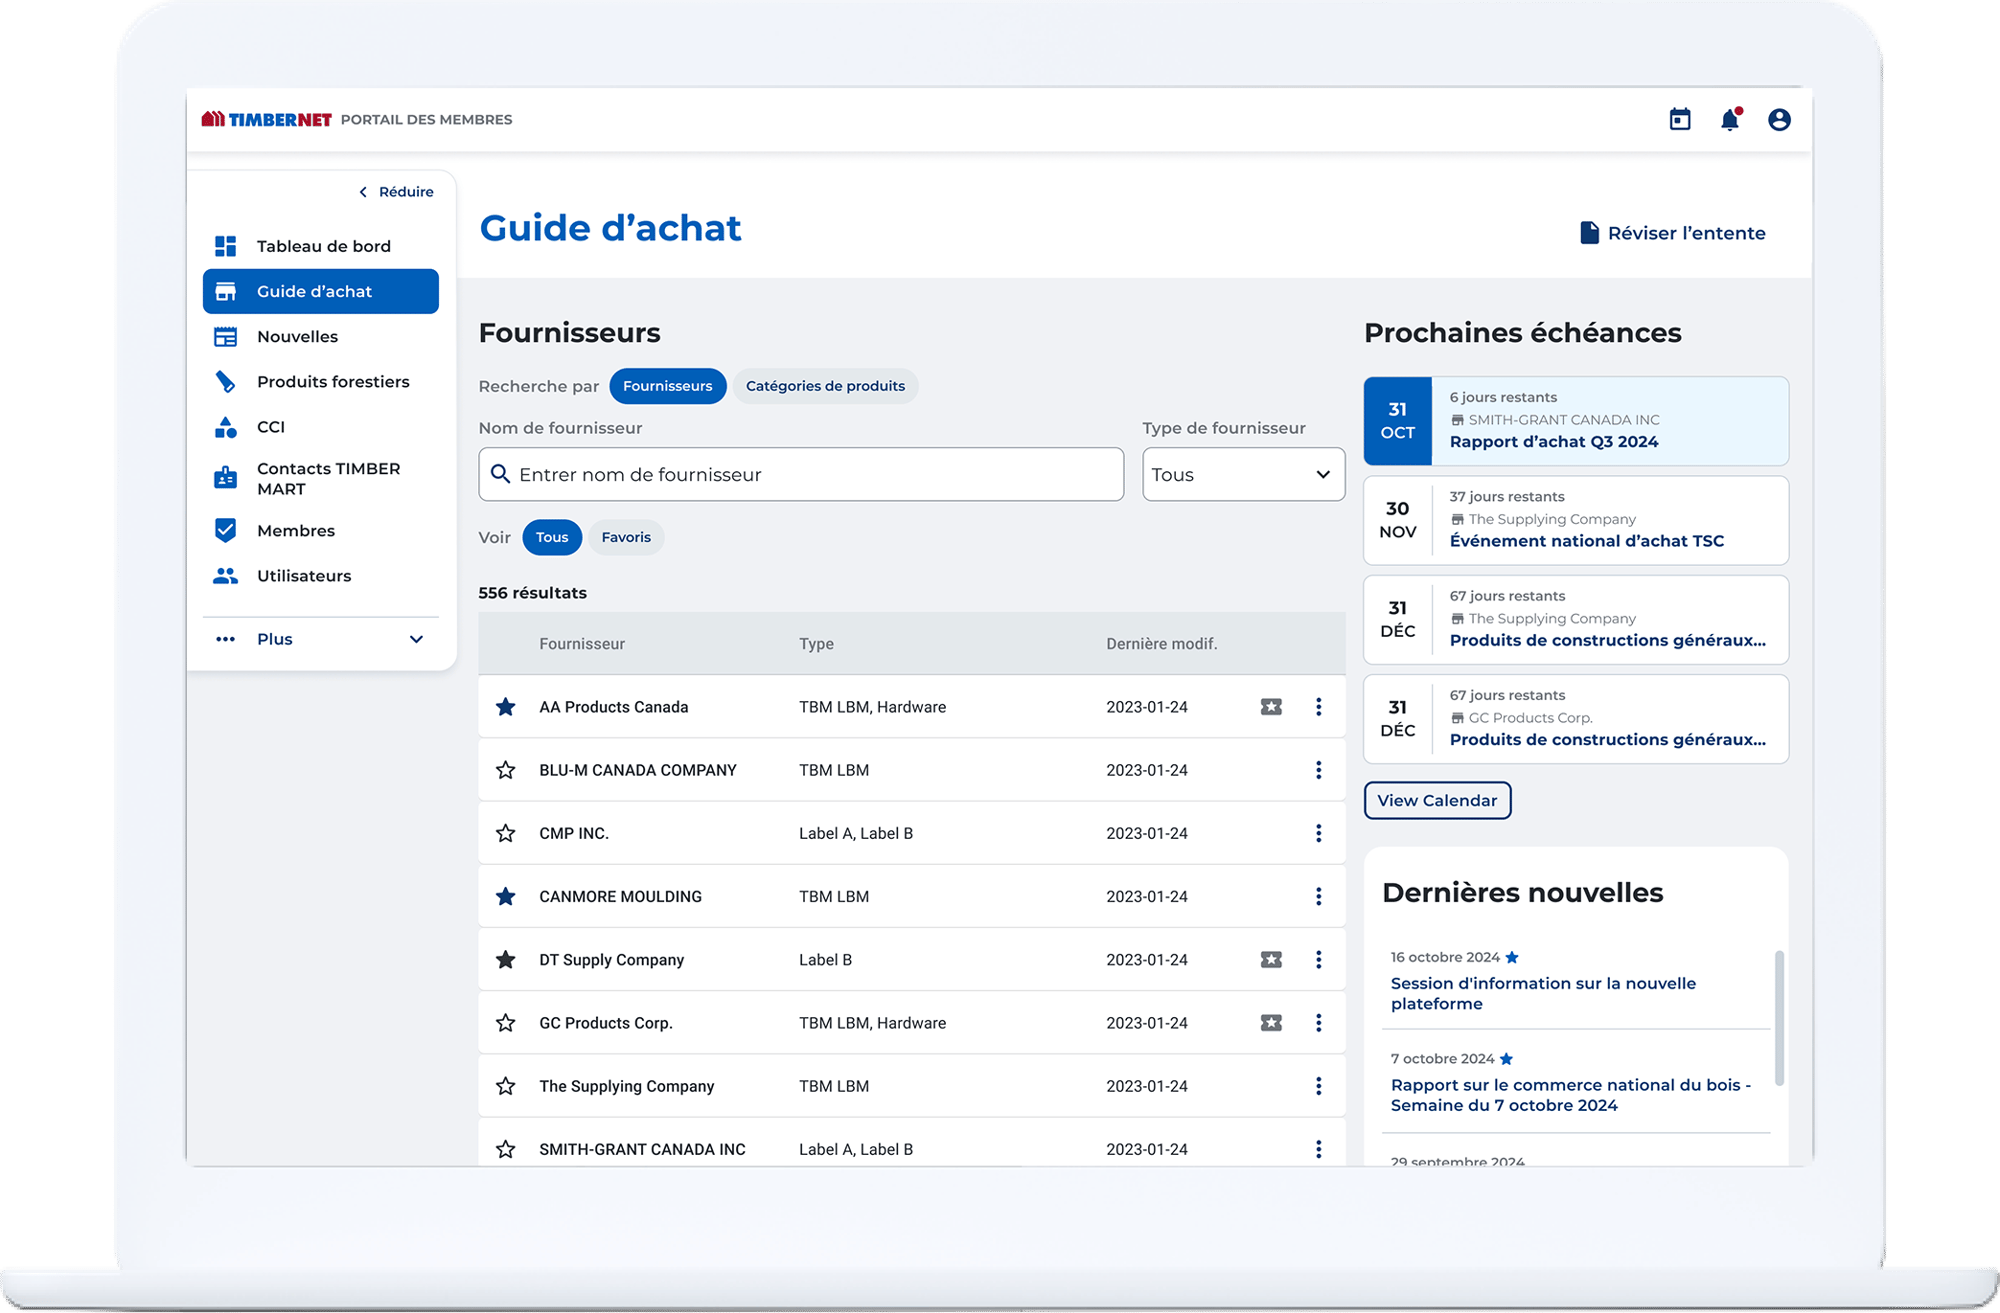Open Produits forestiers sidebar label
2000x1313 pixels.
(333, 381)
